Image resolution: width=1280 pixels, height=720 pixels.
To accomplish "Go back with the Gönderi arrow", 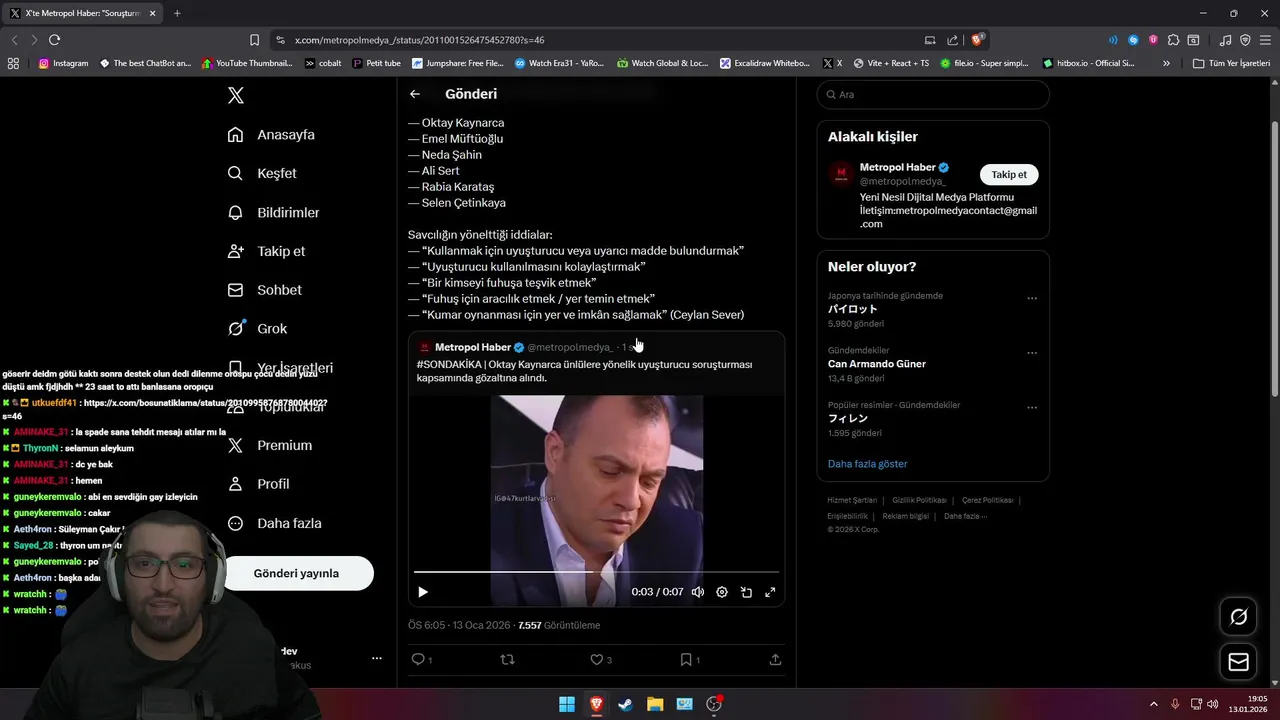I will point(415,94).
